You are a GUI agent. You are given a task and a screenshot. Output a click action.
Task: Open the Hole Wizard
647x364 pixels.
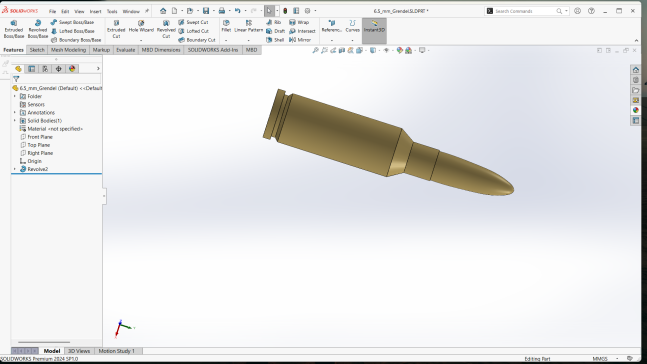point(141,26)
